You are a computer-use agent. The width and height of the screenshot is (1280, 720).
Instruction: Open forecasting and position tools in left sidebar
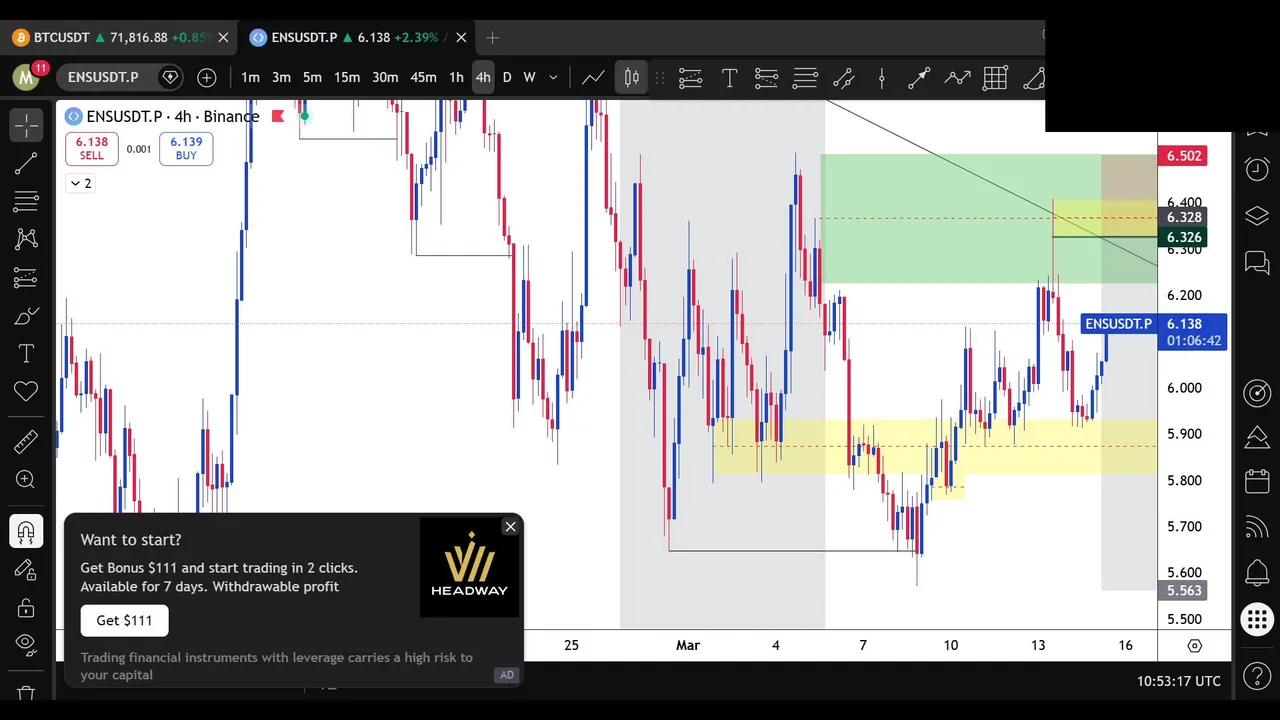pyautogui.click(x=26, y=277)
